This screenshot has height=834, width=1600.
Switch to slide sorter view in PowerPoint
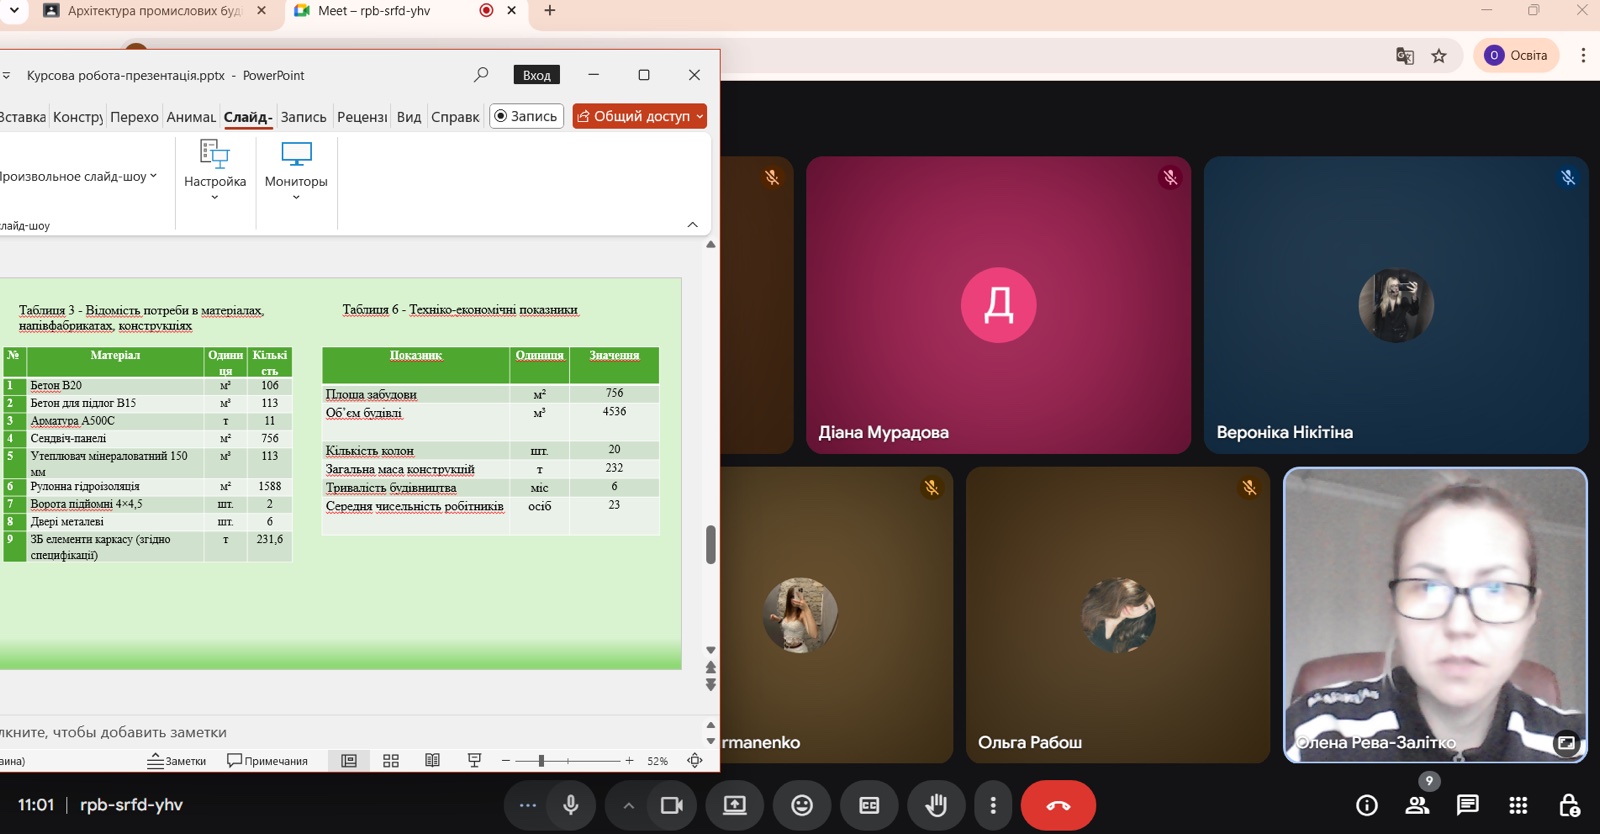(391, 761)
